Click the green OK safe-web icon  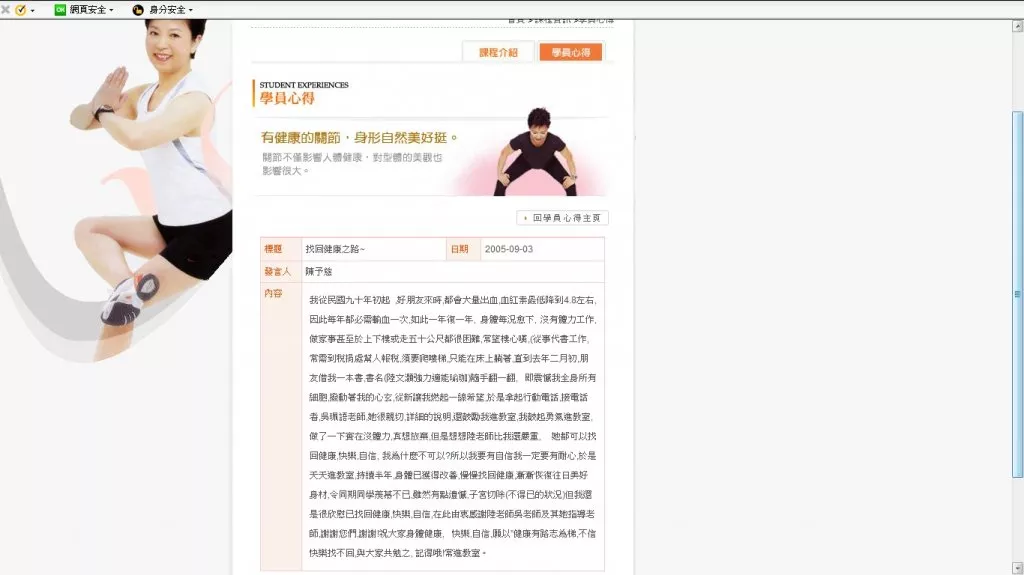[60, 10]
